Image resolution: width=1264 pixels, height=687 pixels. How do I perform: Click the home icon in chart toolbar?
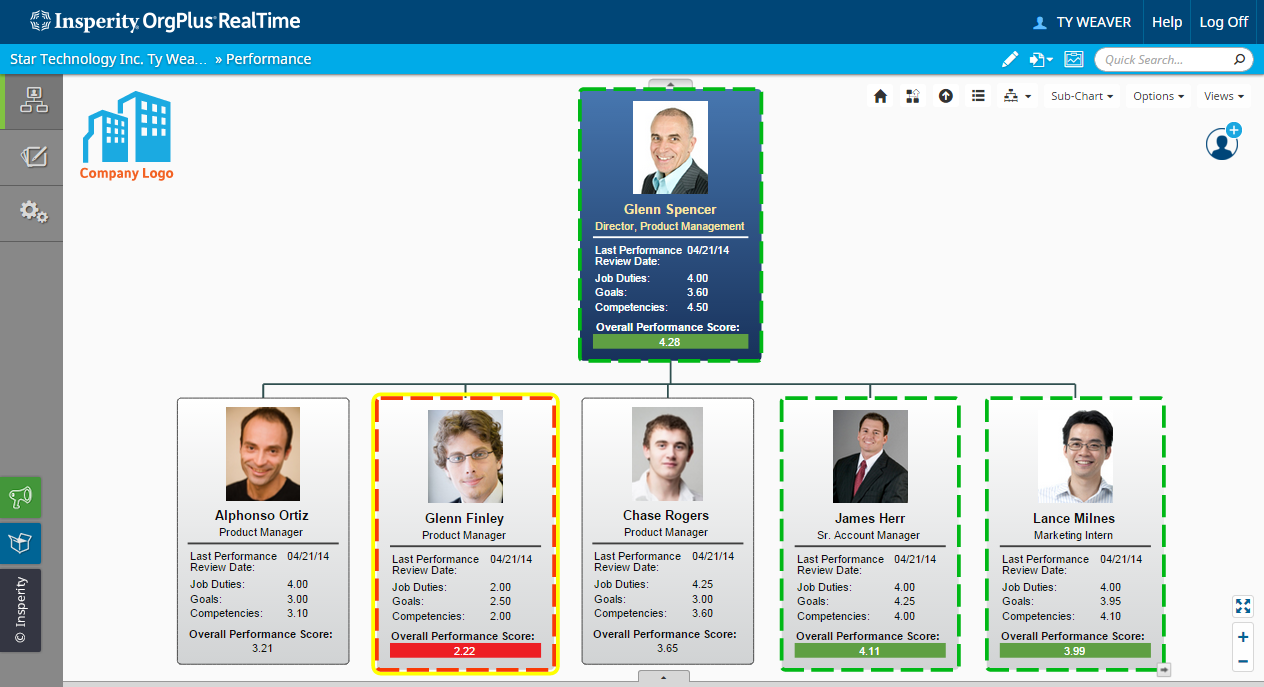pyautogui.click(x=880, y=97)
